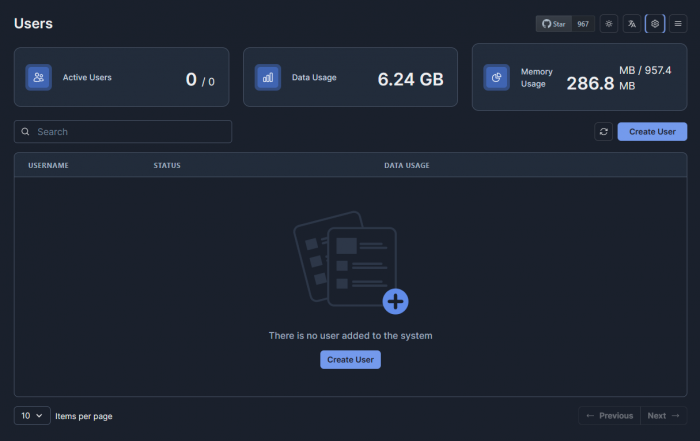Focus the Search users field
This screenshot has width=700, height=441.
coord(130,132)
